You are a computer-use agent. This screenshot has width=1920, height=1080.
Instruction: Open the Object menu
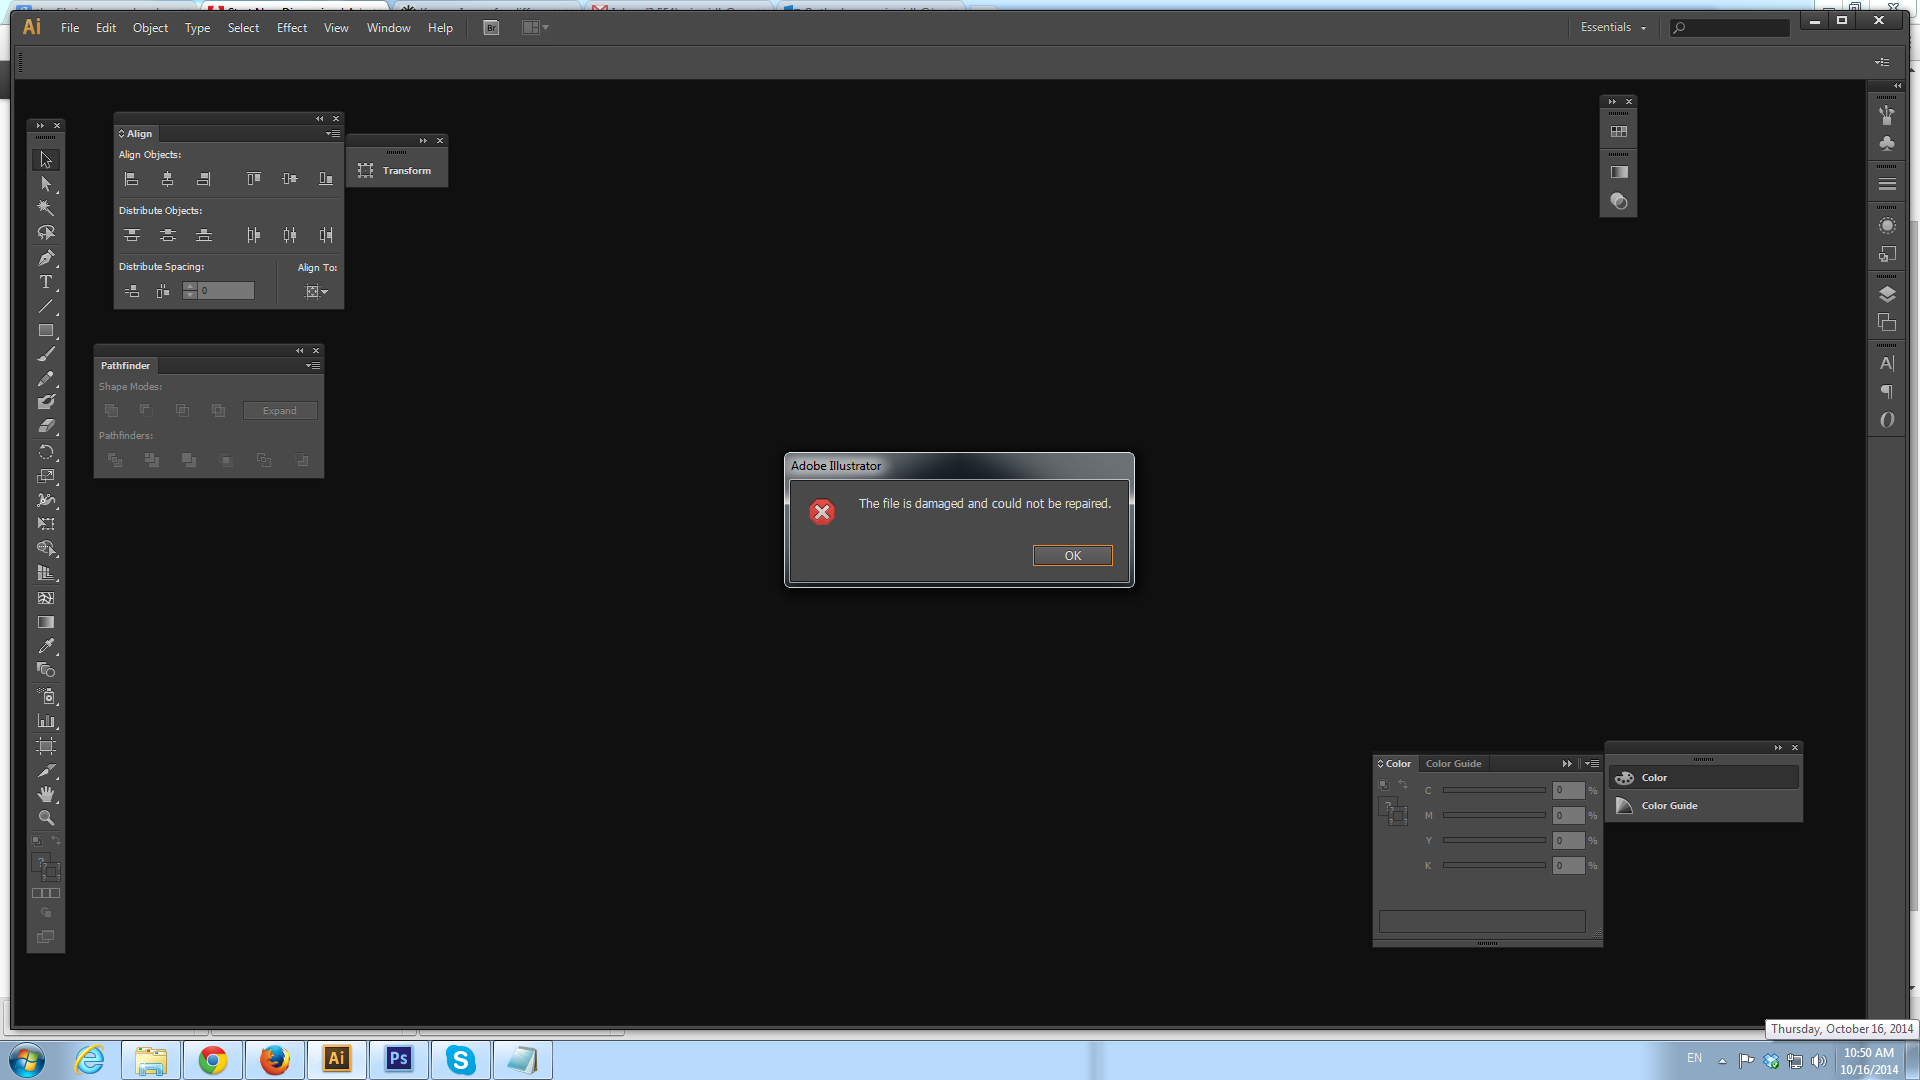tap(149, 26)
